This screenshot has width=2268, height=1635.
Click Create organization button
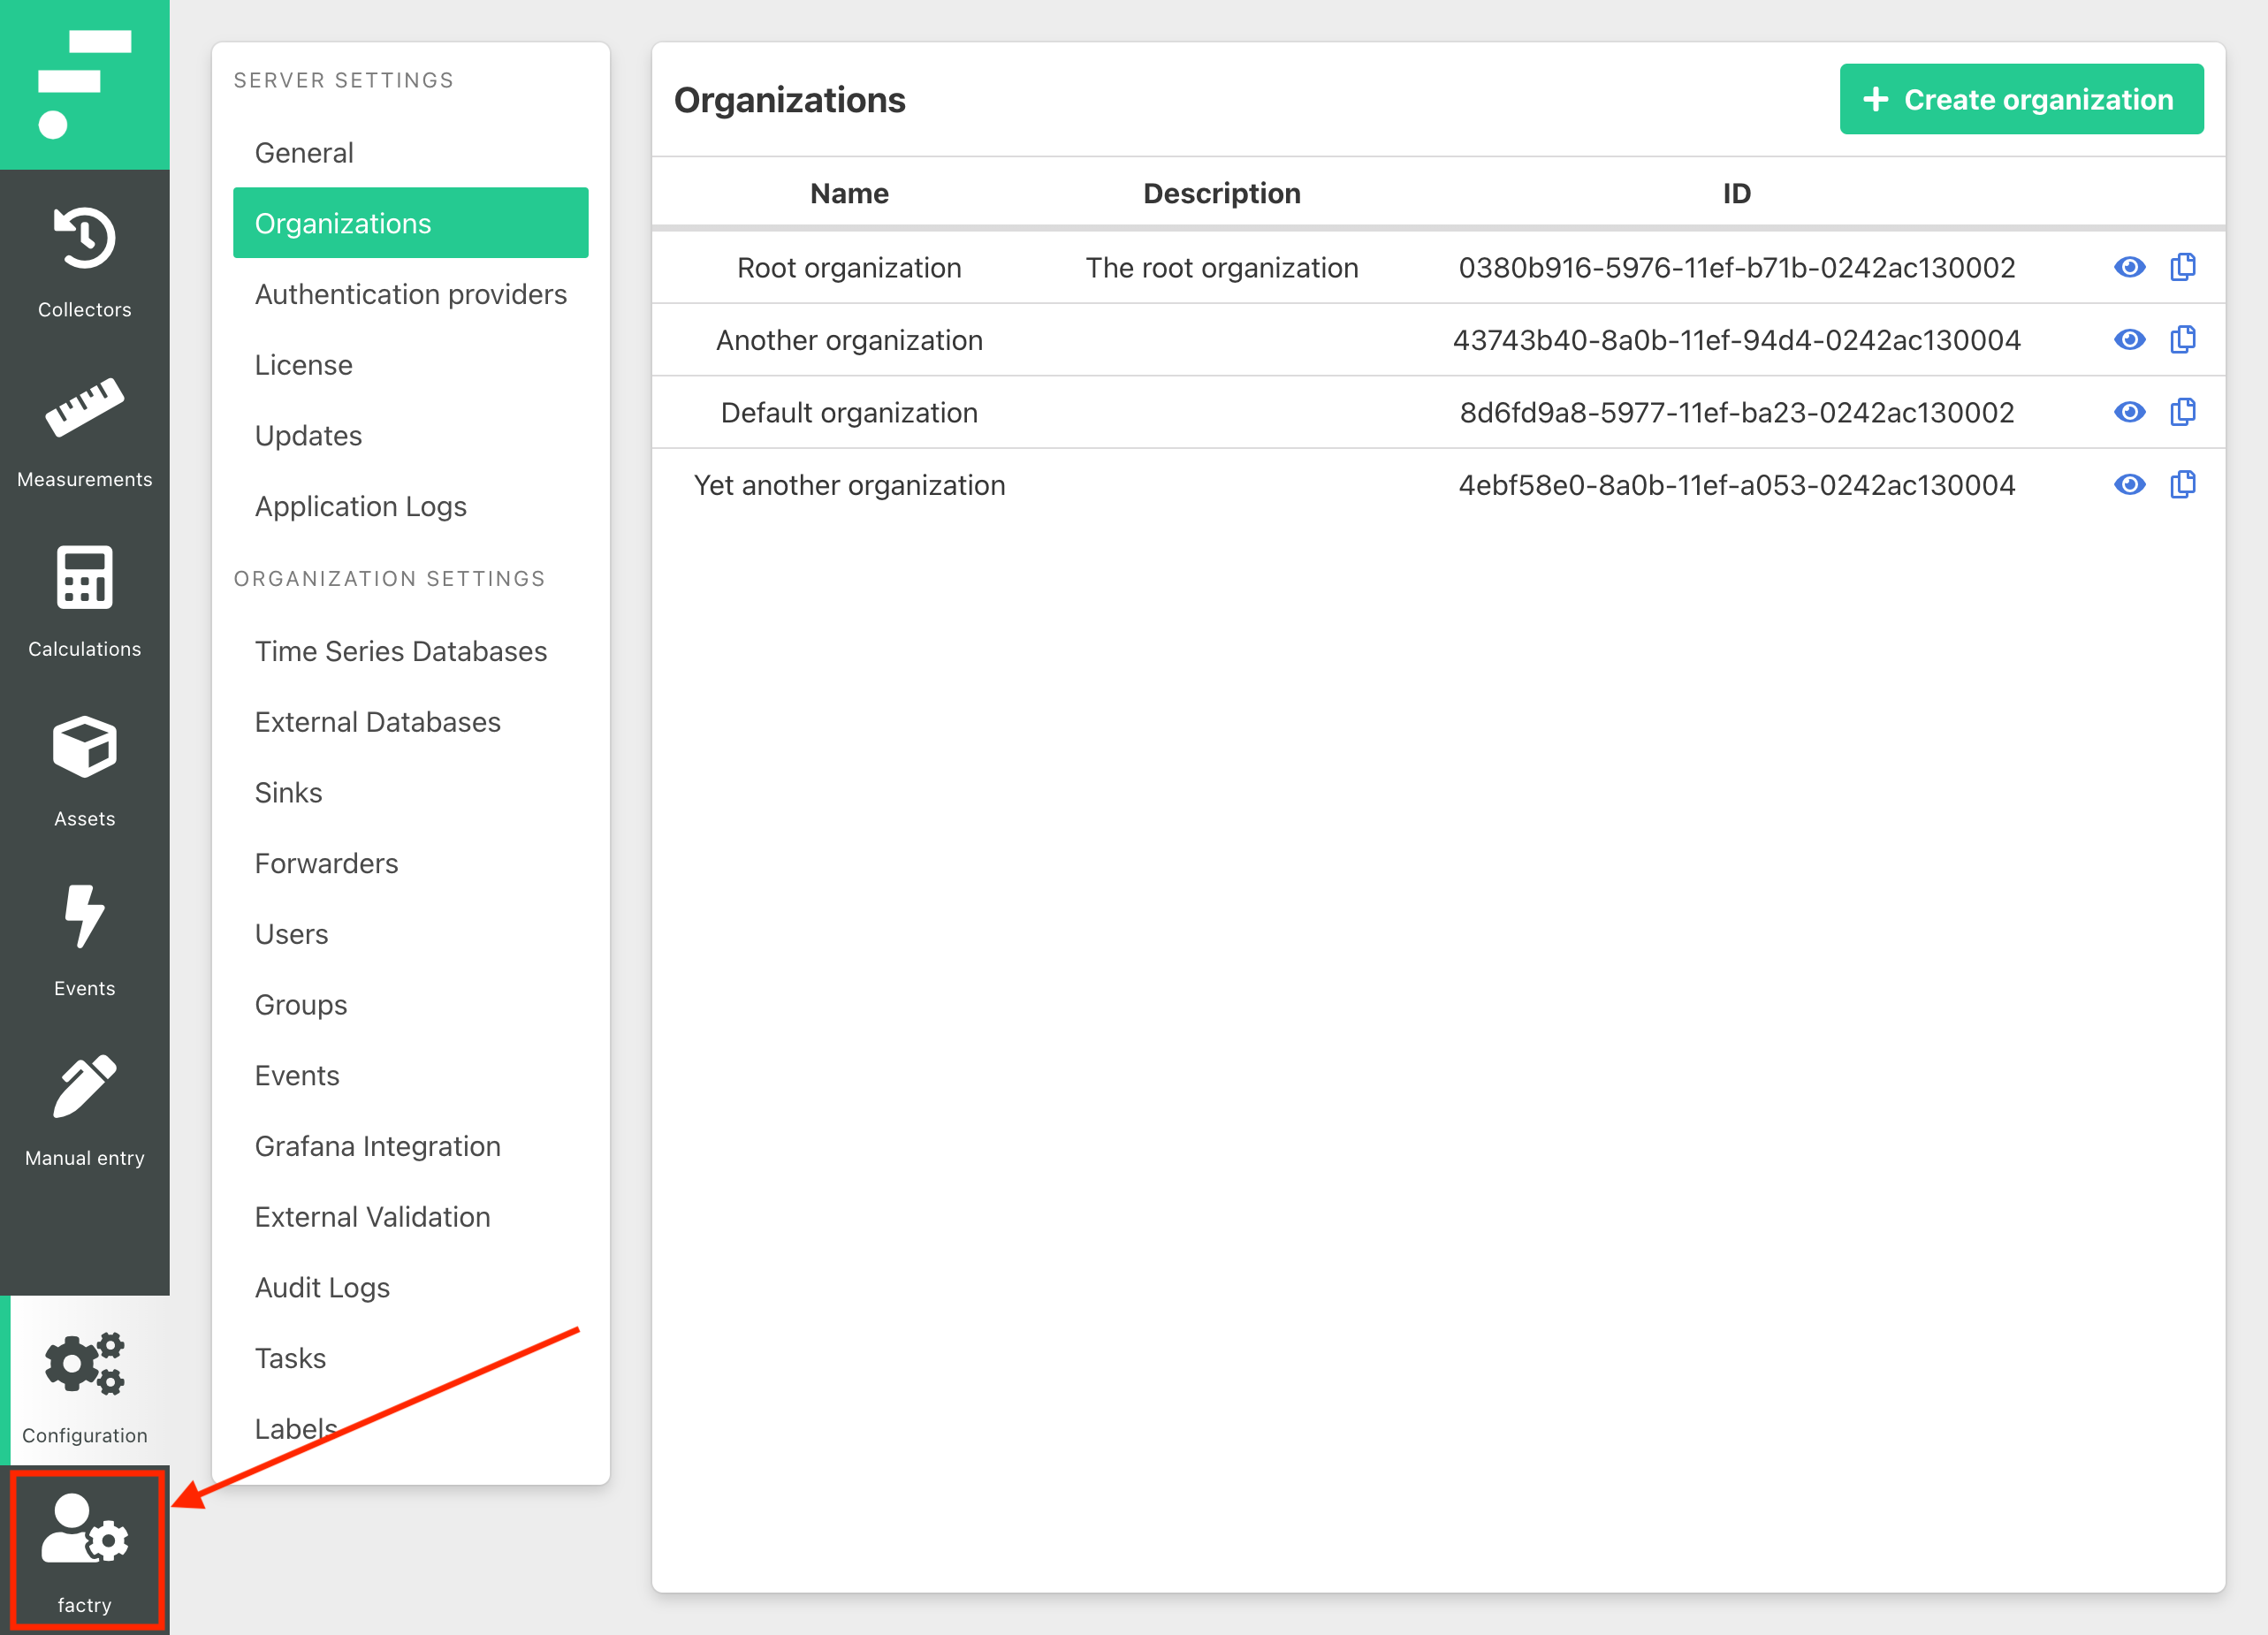pos(2021,99)
